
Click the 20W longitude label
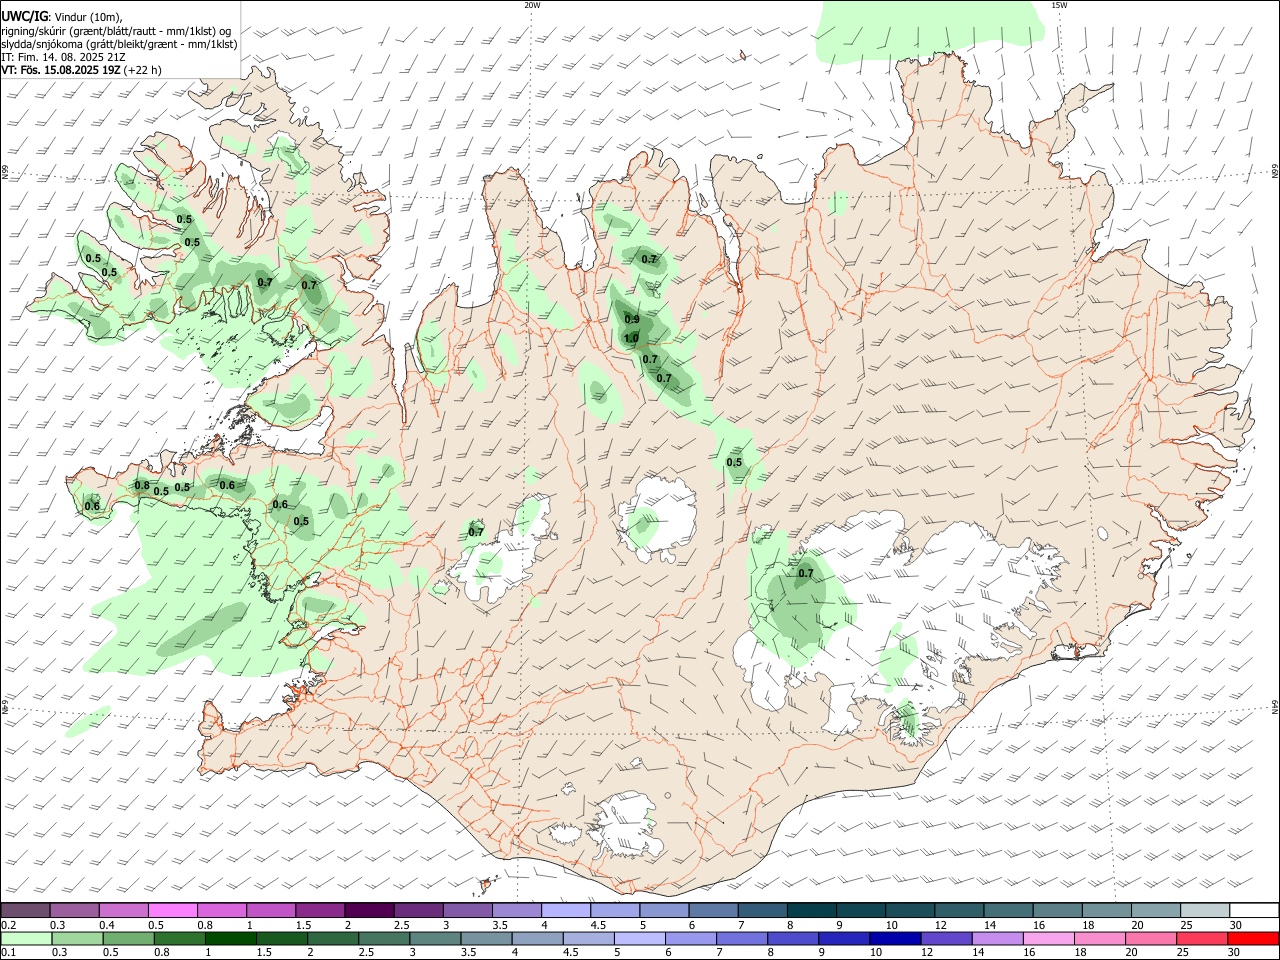[x=532, y=5]
